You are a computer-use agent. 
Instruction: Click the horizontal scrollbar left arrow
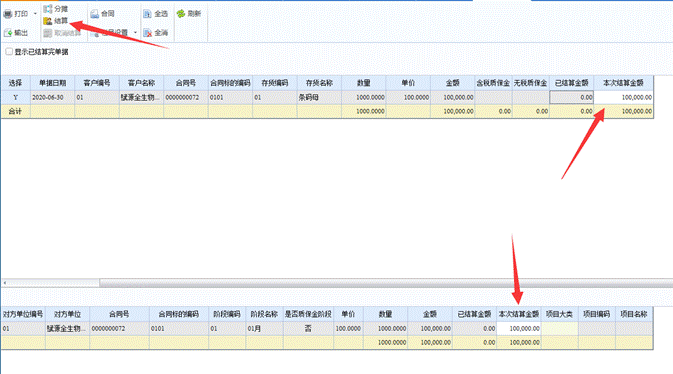click(4, 283)
